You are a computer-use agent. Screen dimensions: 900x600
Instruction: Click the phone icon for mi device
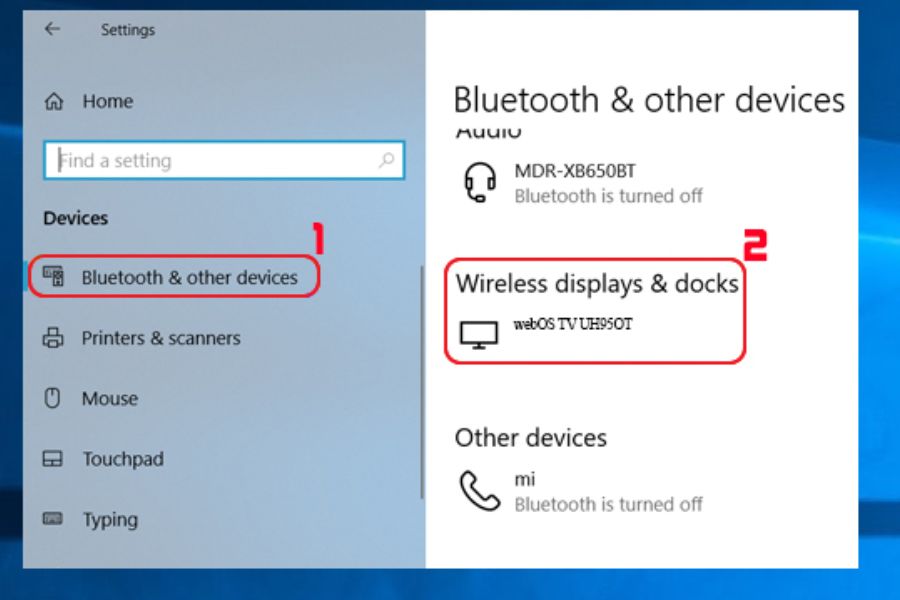coord(478,490)
